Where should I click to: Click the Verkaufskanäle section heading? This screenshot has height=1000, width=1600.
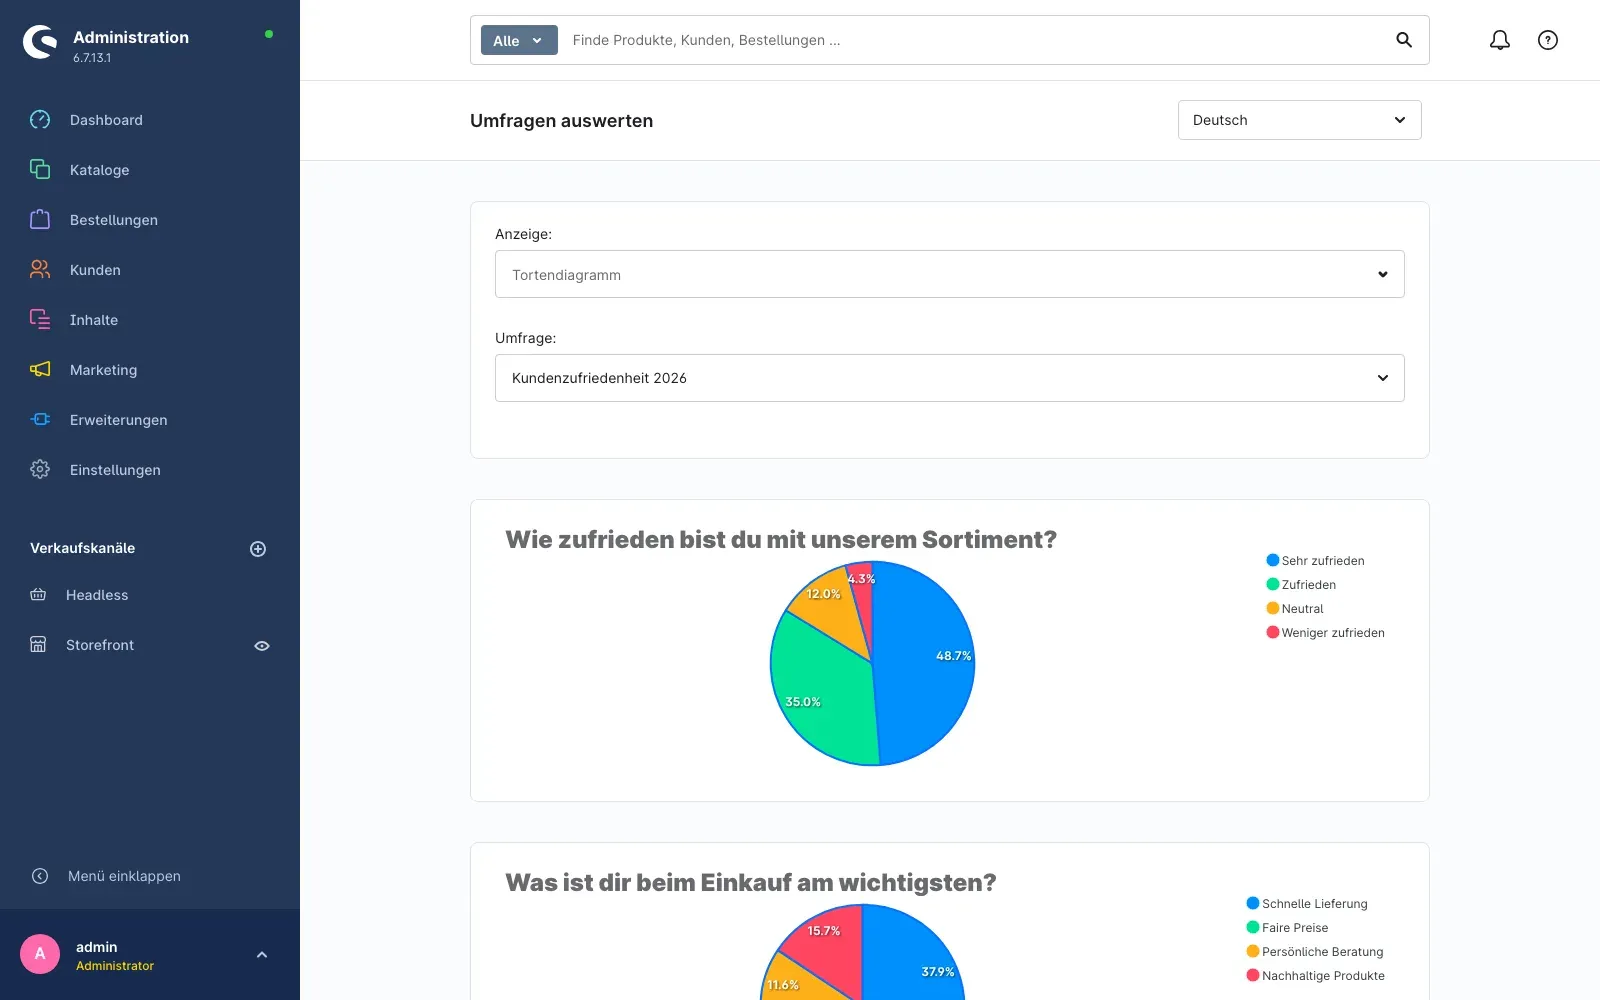coord(83,548)
